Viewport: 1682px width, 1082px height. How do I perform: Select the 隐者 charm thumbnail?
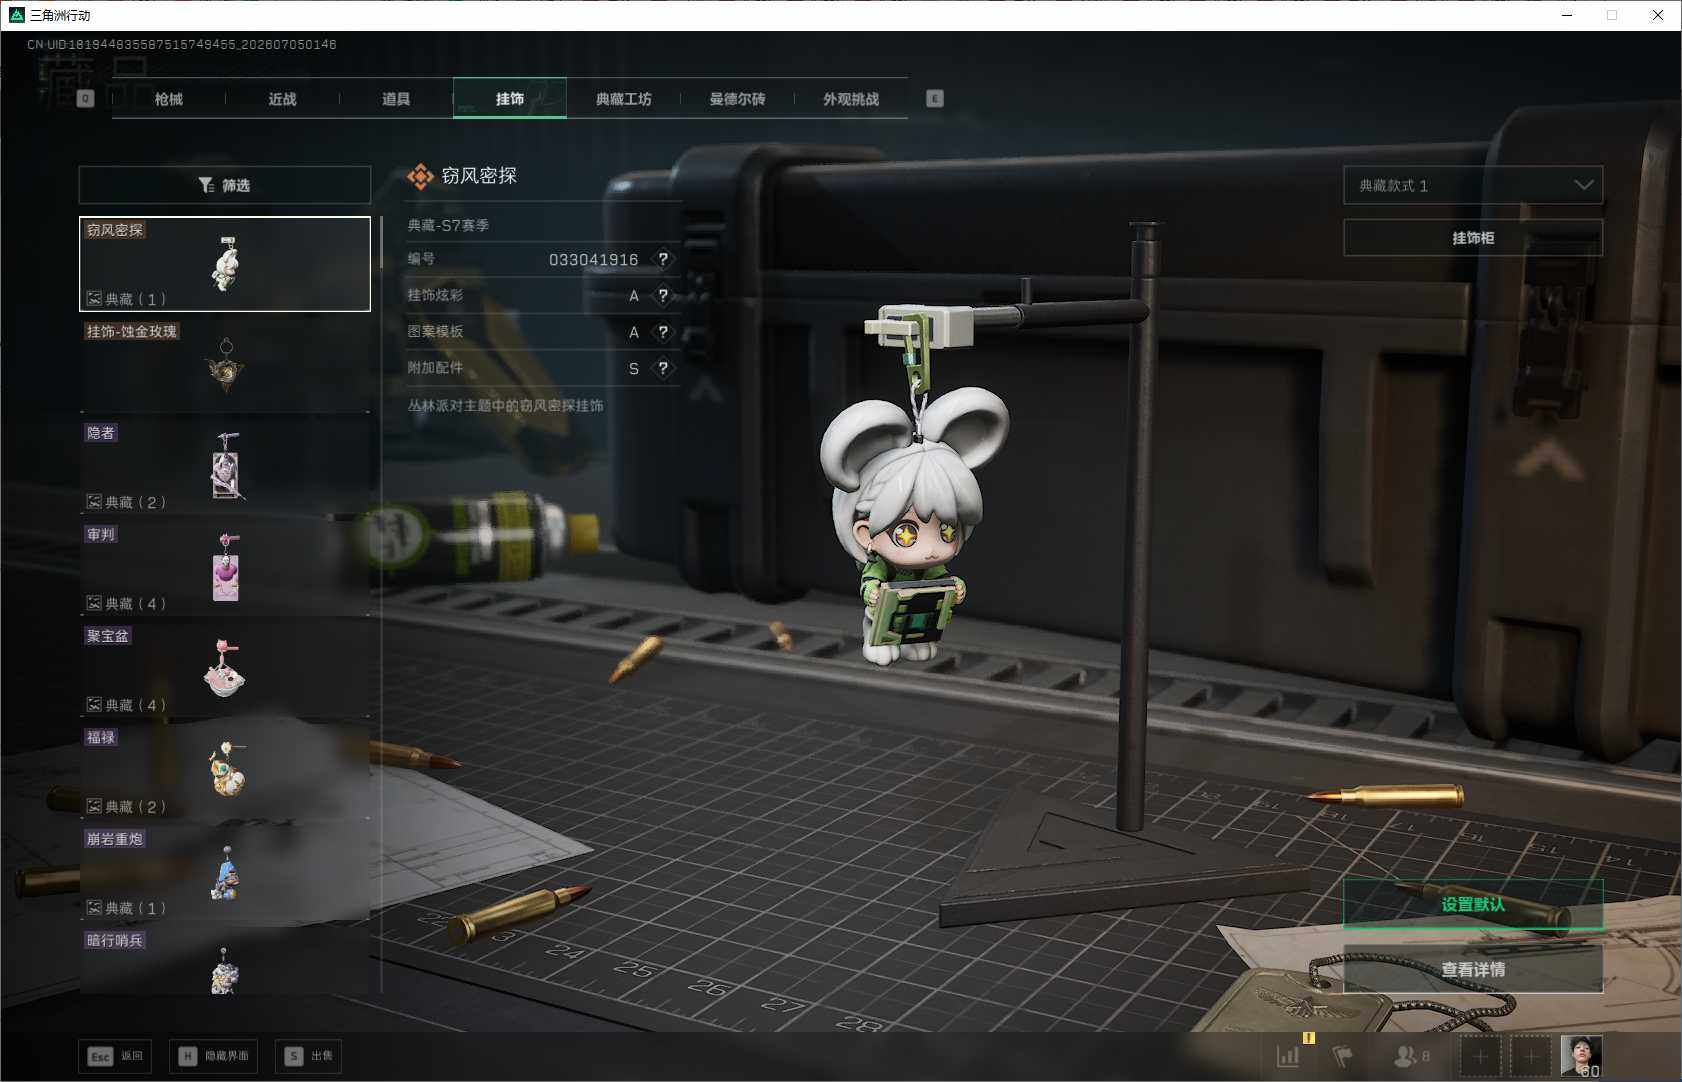tap(225, 466)
